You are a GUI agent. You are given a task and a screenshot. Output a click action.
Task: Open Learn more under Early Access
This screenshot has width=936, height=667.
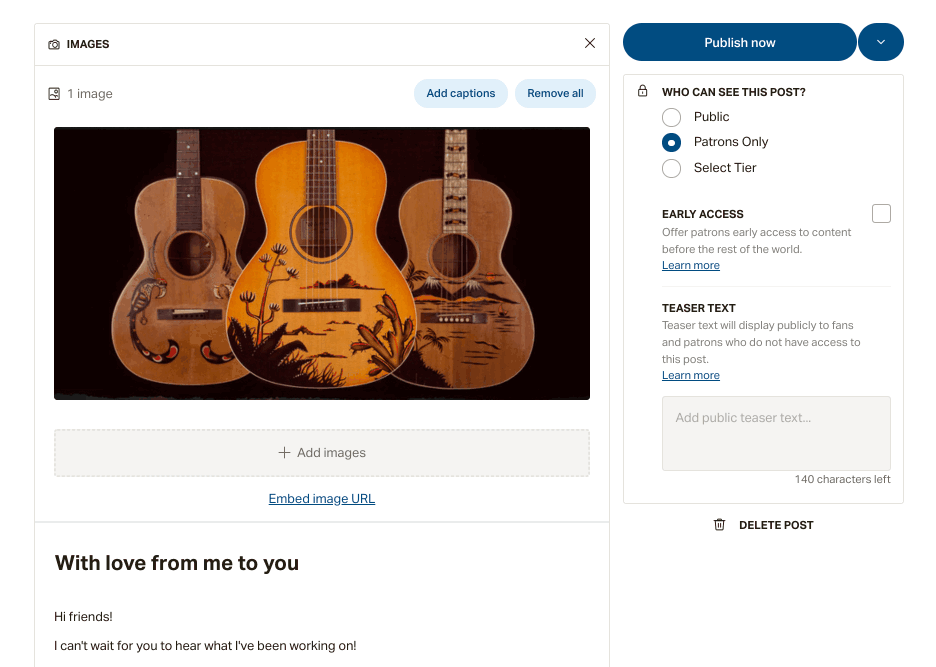[x=691, y=265]
